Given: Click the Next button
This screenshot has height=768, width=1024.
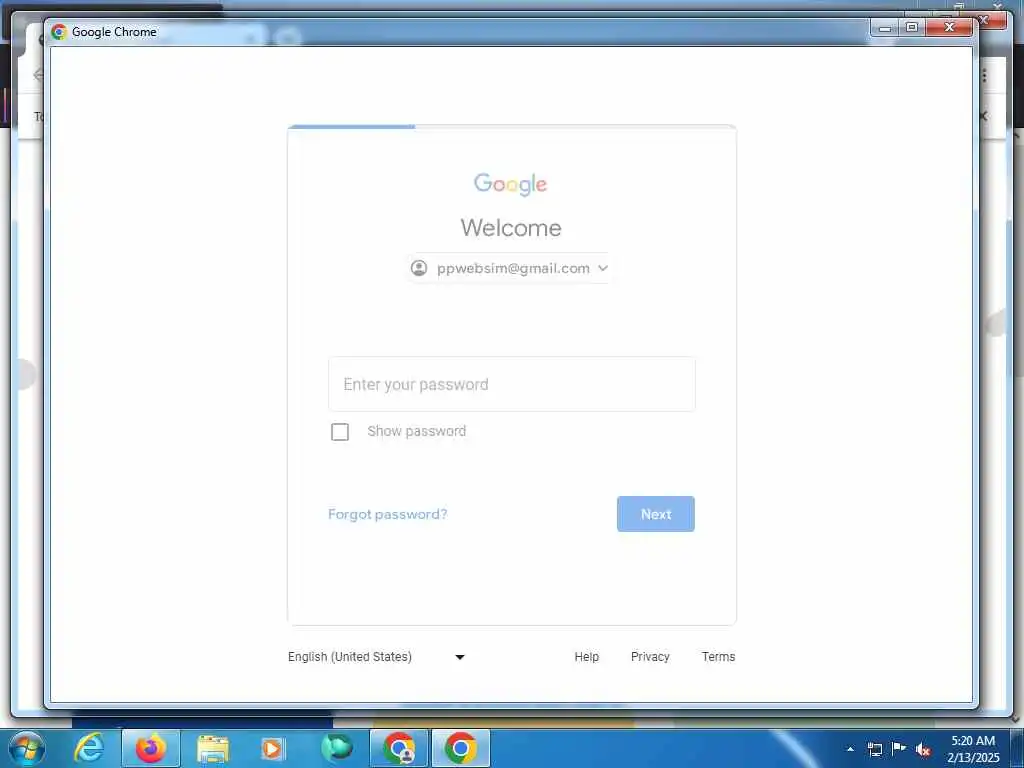Looking at the screenshot, I should (x=656, y=514).
